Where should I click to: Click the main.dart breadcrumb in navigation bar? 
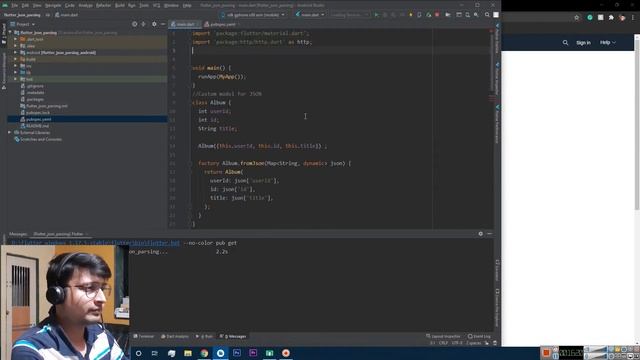[66, 15]
